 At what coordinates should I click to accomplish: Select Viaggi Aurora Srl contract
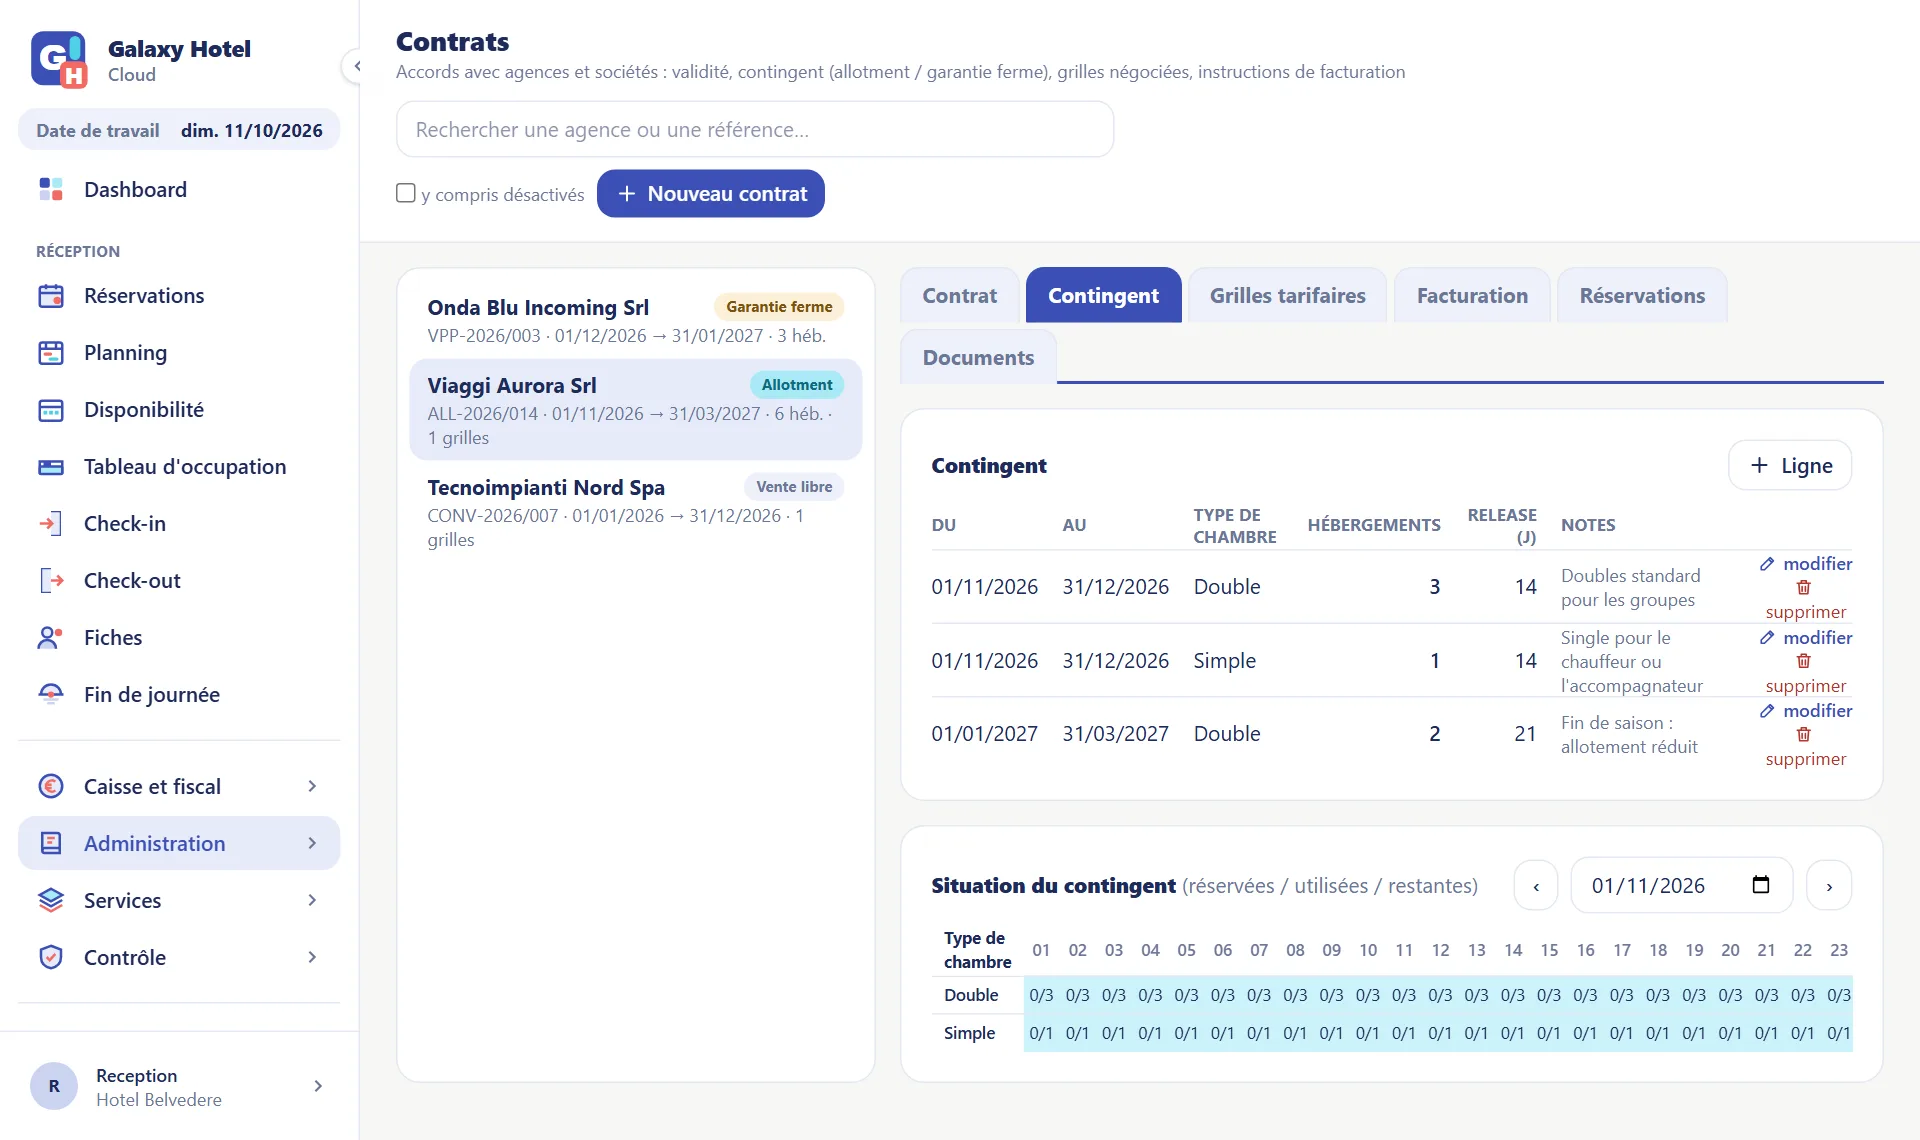[x=635, y=410]
